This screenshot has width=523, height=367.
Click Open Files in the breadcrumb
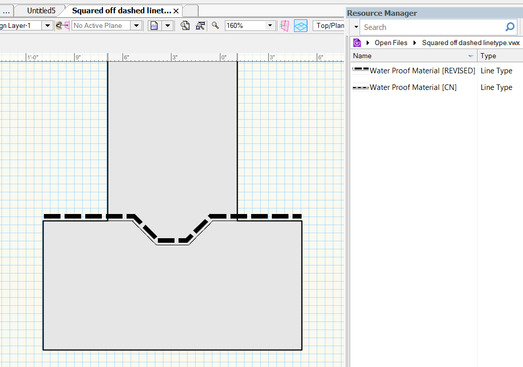(391, 43)
